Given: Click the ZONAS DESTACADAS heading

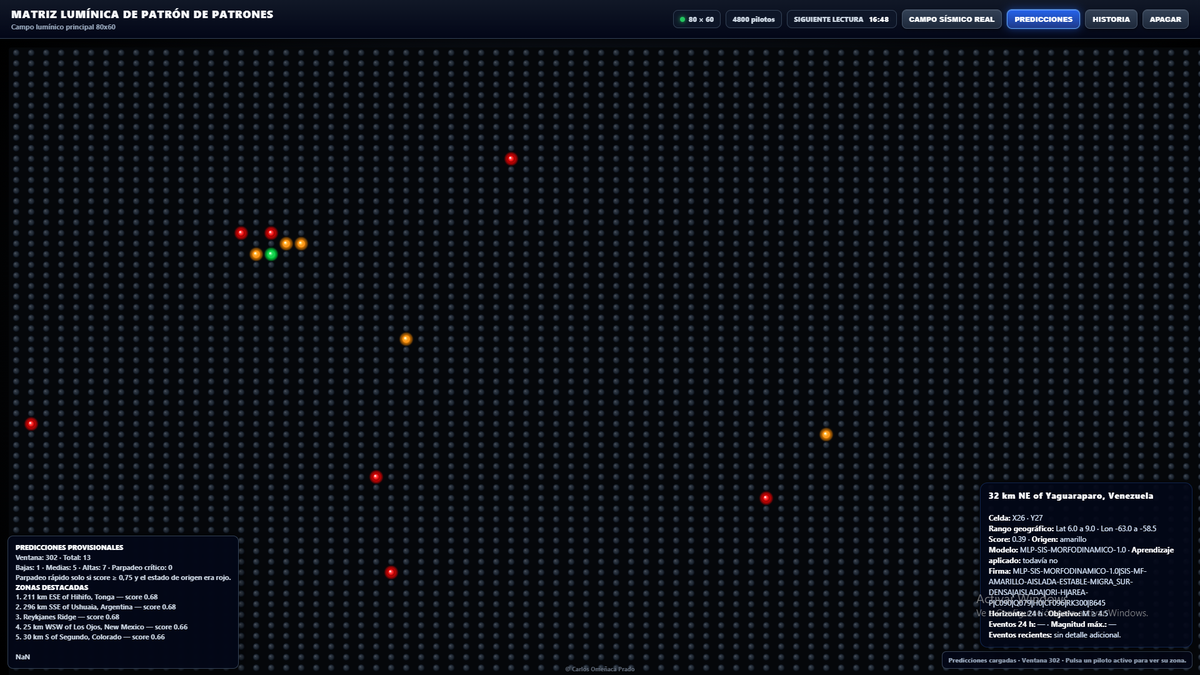Looking at the screenshot, I should point(52,587).
